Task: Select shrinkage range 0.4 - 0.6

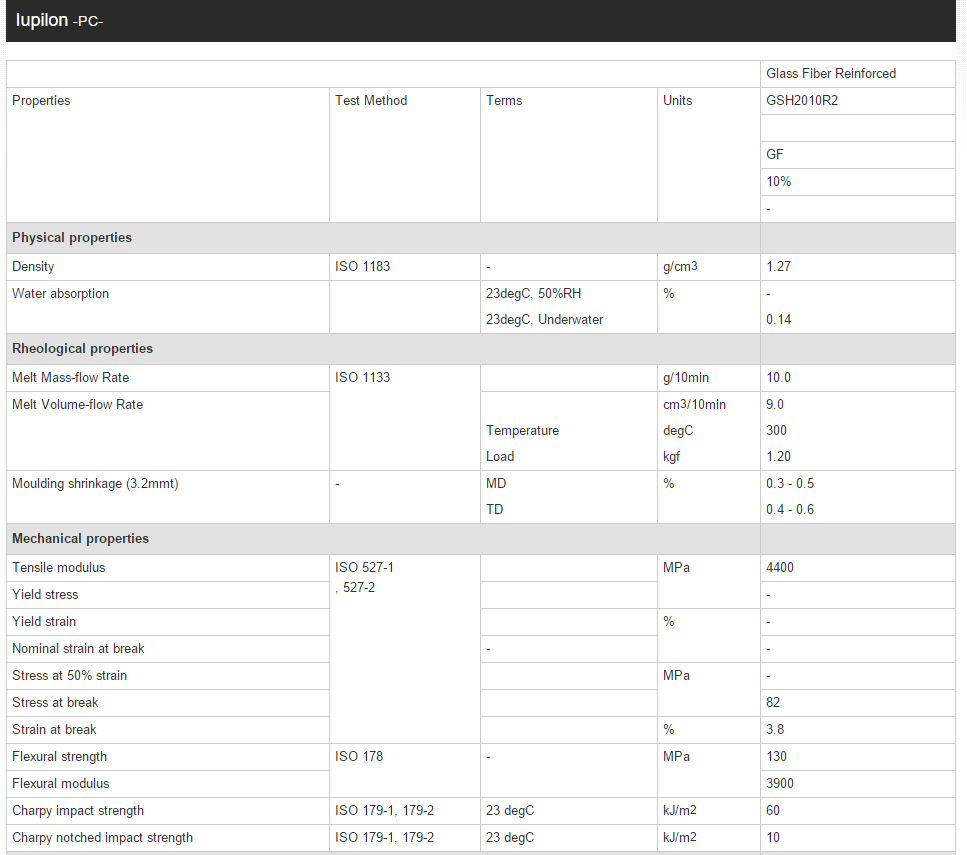Action: pyautogui.click(x=790, y=510)
